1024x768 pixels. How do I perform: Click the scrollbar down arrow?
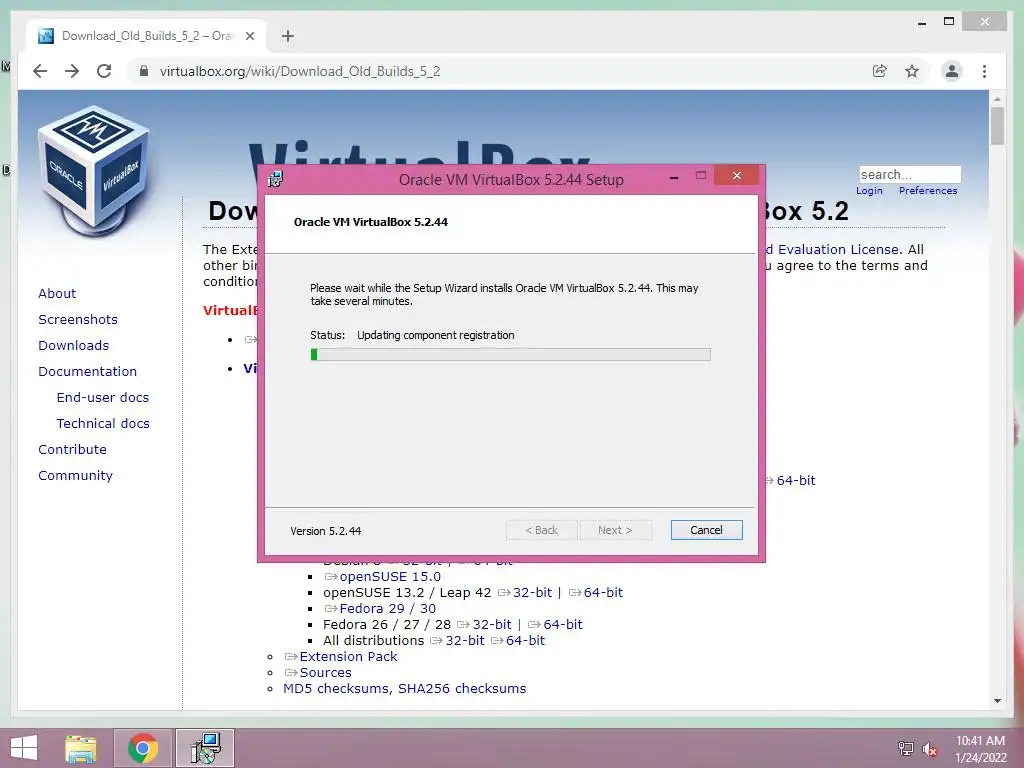click(997, 701)
